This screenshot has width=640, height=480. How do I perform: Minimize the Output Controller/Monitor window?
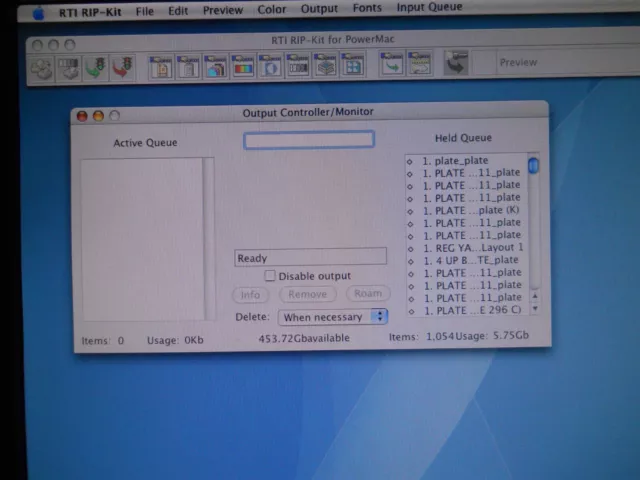tap(98, 116)
